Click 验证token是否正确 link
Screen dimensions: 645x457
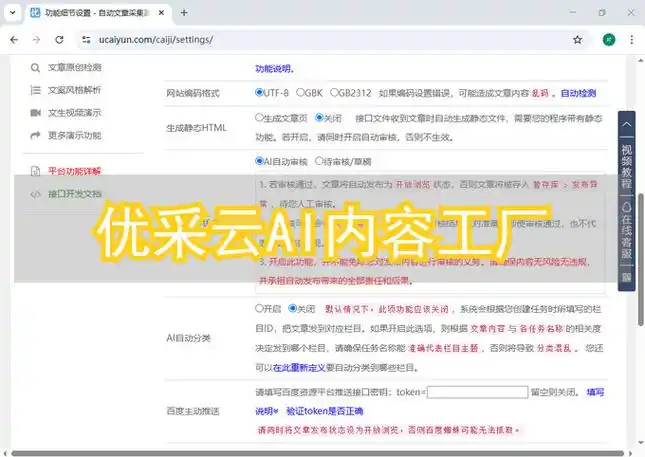325,411
